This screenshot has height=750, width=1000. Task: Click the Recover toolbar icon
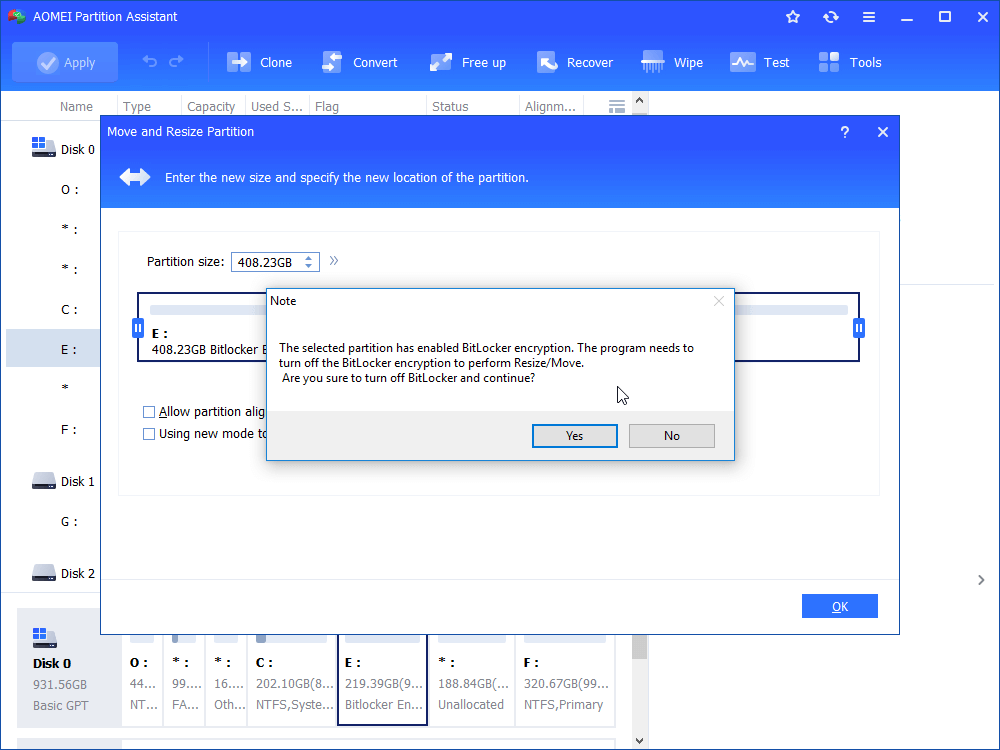546,61
